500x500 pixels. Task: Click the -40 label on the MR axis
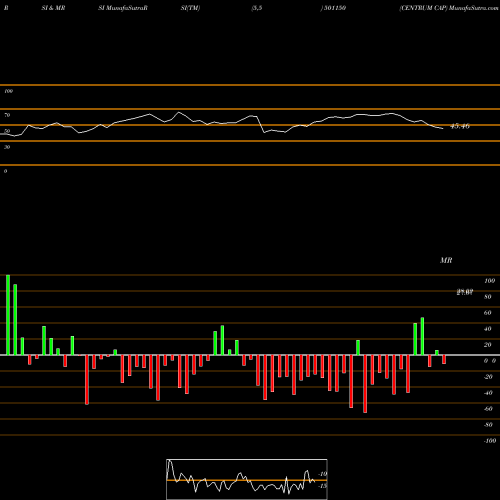488,393
